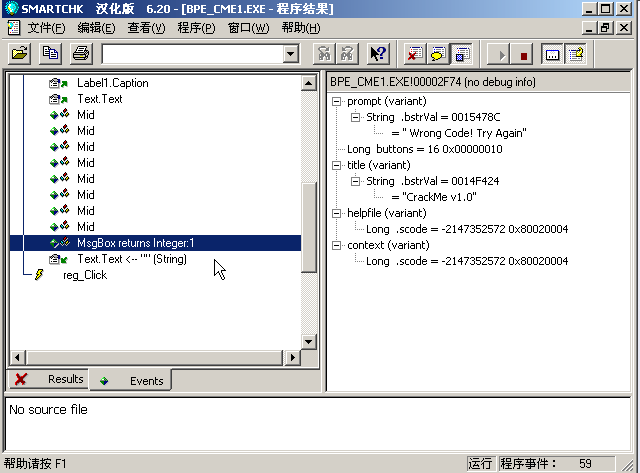Switch to the Events tab
This screenshot has height=473, width=640.
click(x=131, y=380)
